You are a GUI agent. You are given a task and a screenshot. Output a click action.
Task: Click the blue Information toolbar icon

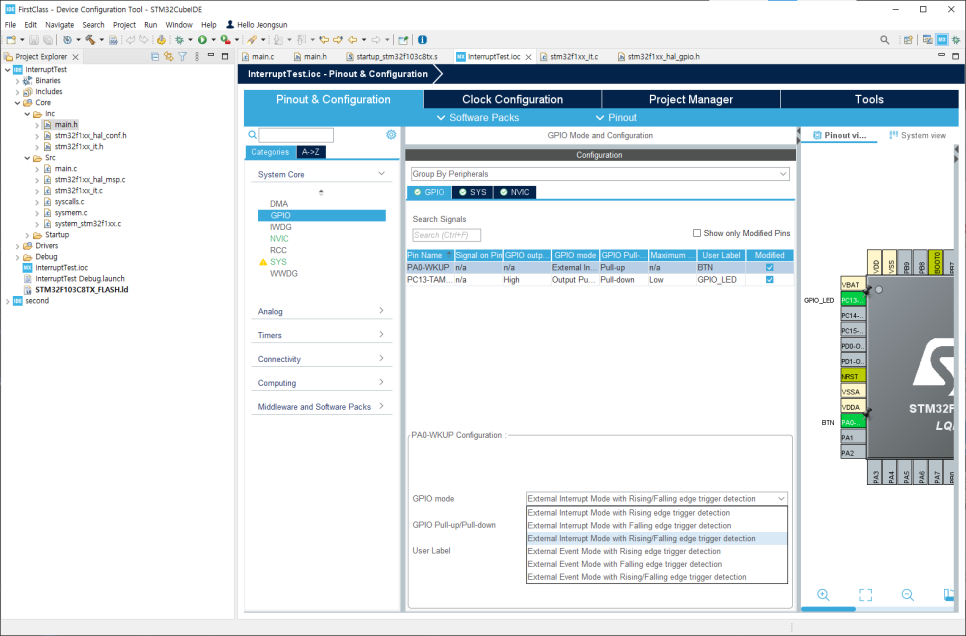coord(423,40)
